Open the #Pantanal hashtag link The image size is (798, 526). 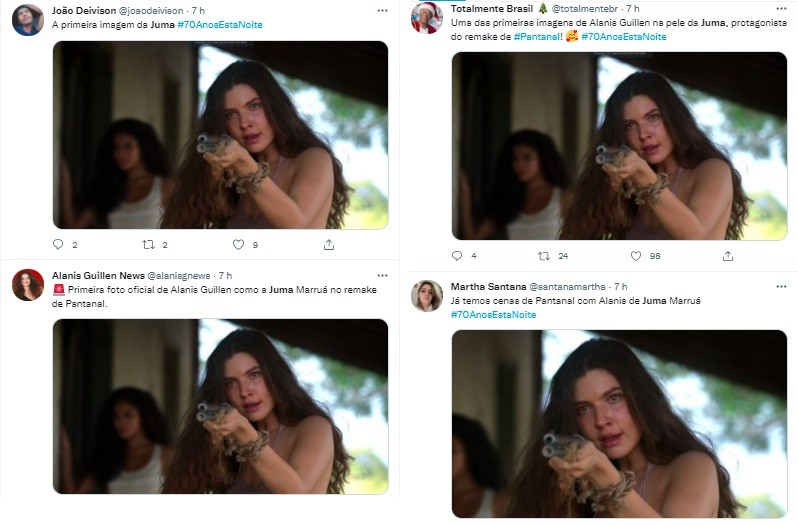(538, 36)
